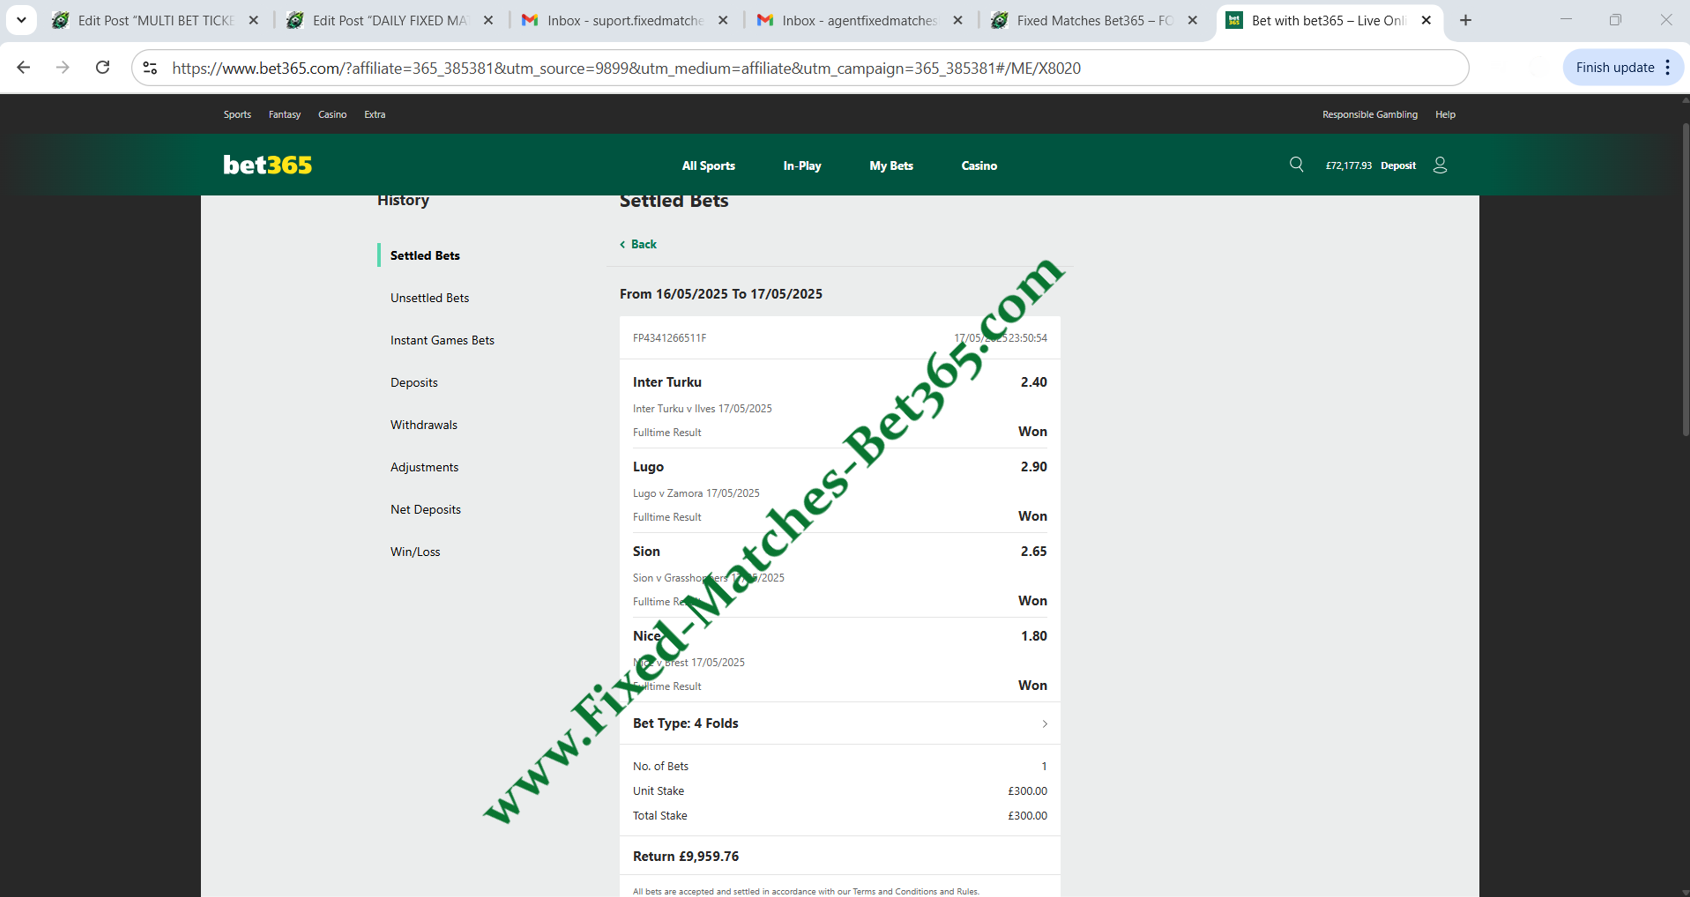Click the page vertical scrollbar
1690x897 pixels.
tap(1684, 280)
